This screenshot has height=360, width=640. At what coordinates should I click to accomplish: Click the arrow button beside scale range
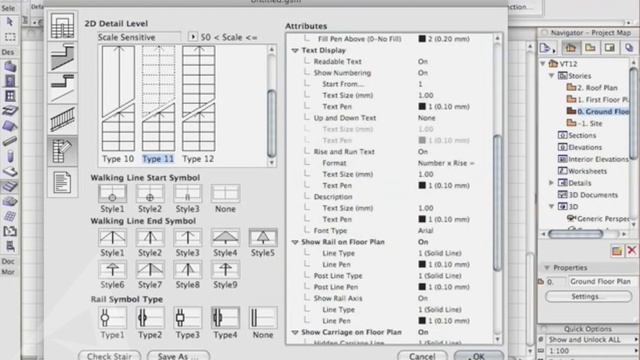coord(193,37)
